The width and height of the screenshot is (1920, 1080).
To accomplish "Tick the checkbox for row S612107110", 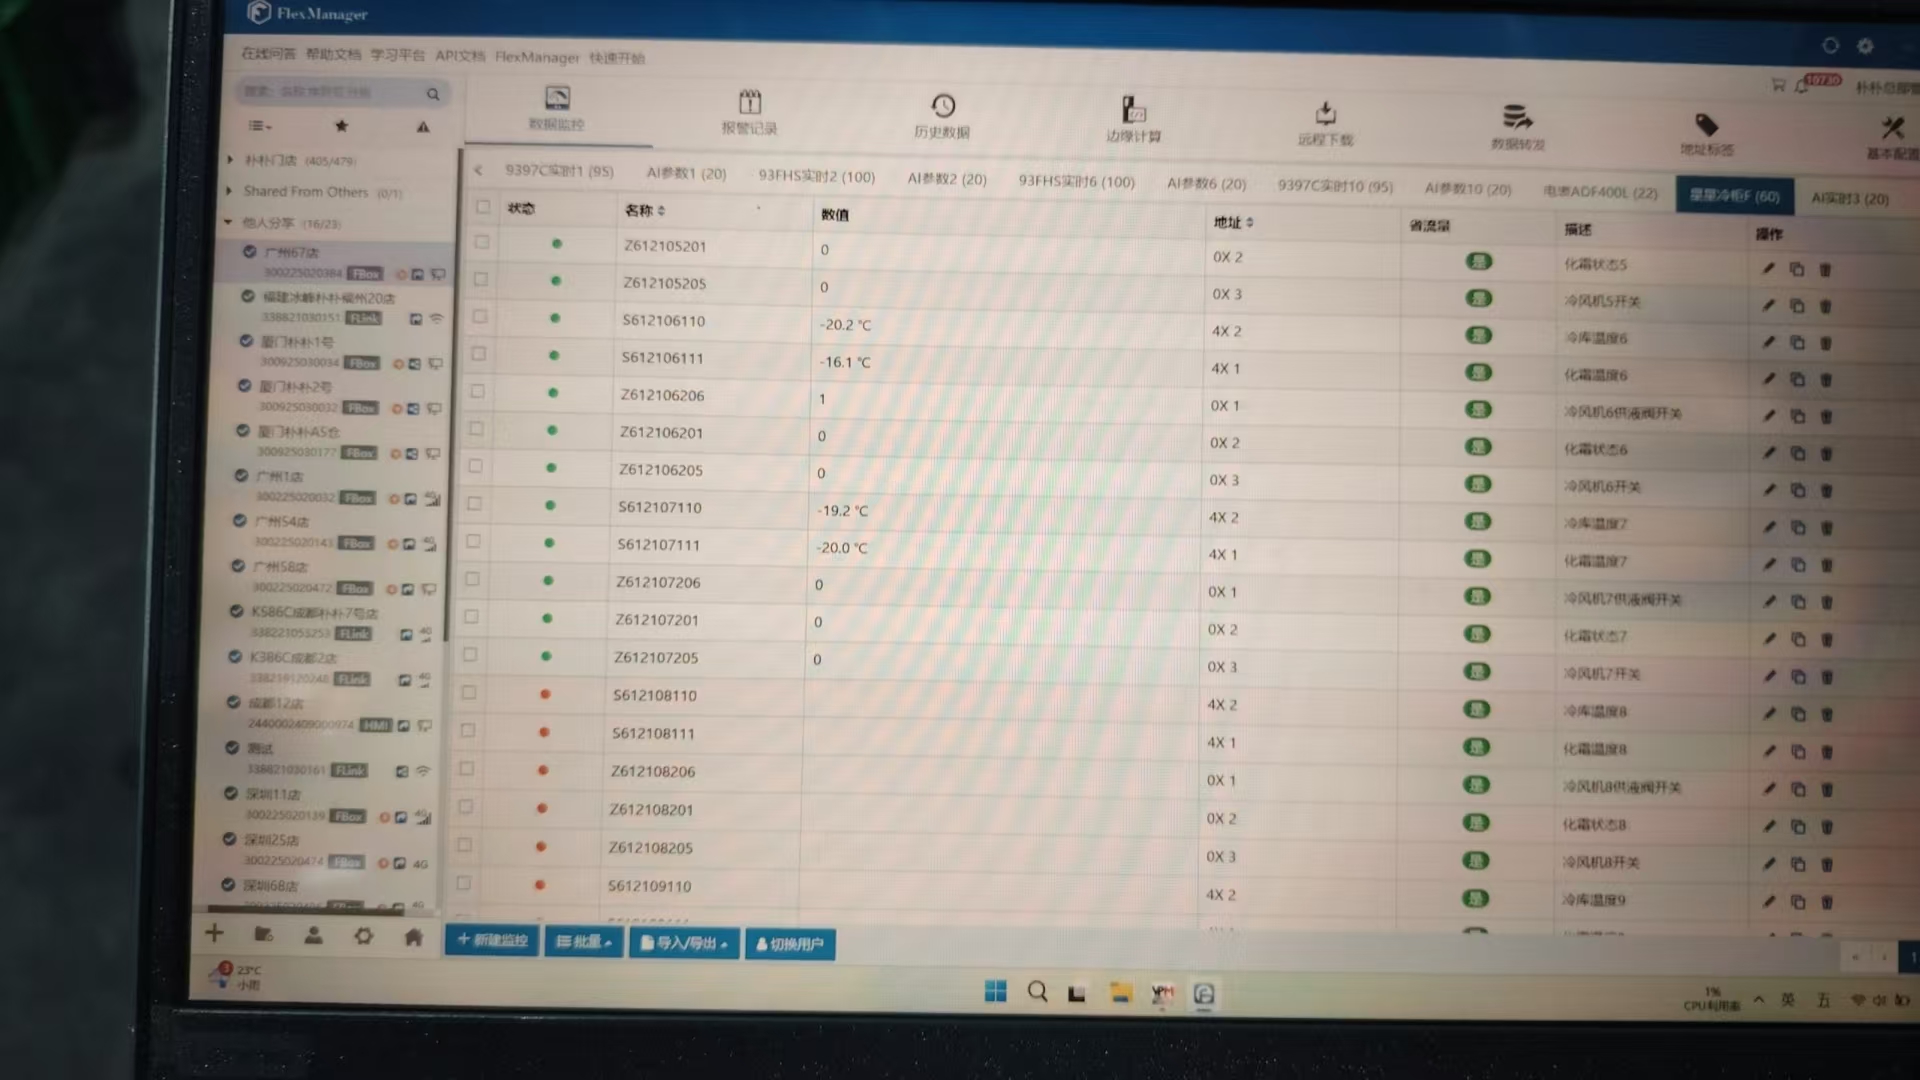I will tap(474, 503).
